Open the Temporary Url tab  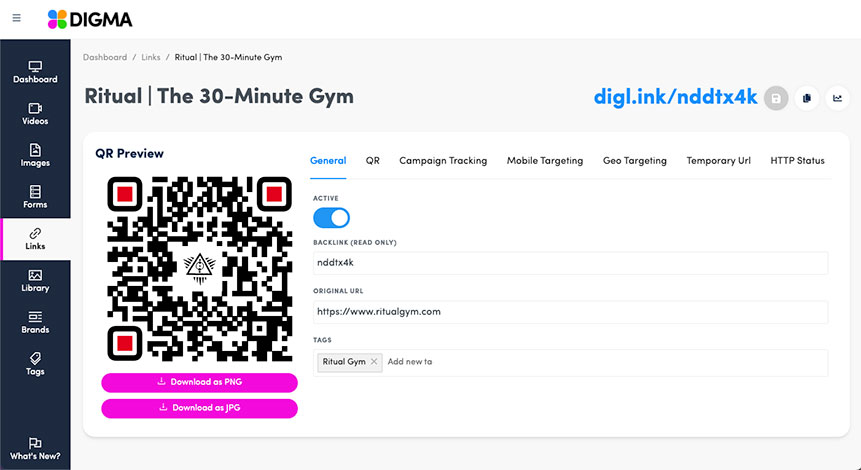[x=718, y=161]
